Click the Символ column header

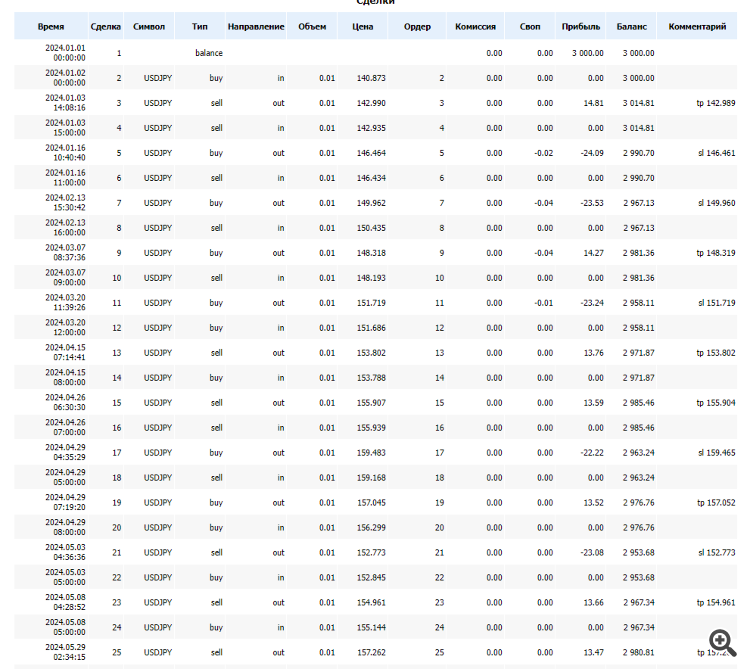[x=149, y=27]
